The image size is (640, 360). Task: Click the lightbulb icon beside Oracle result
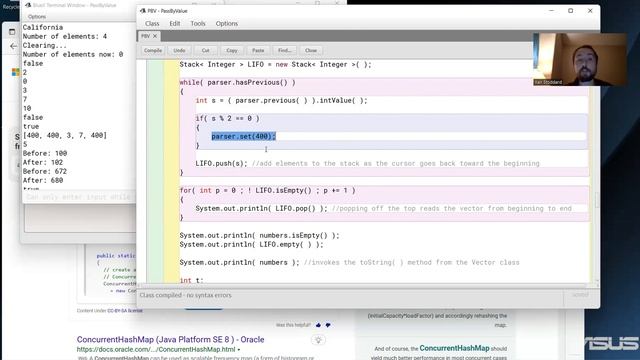click(x=318, y=340)
